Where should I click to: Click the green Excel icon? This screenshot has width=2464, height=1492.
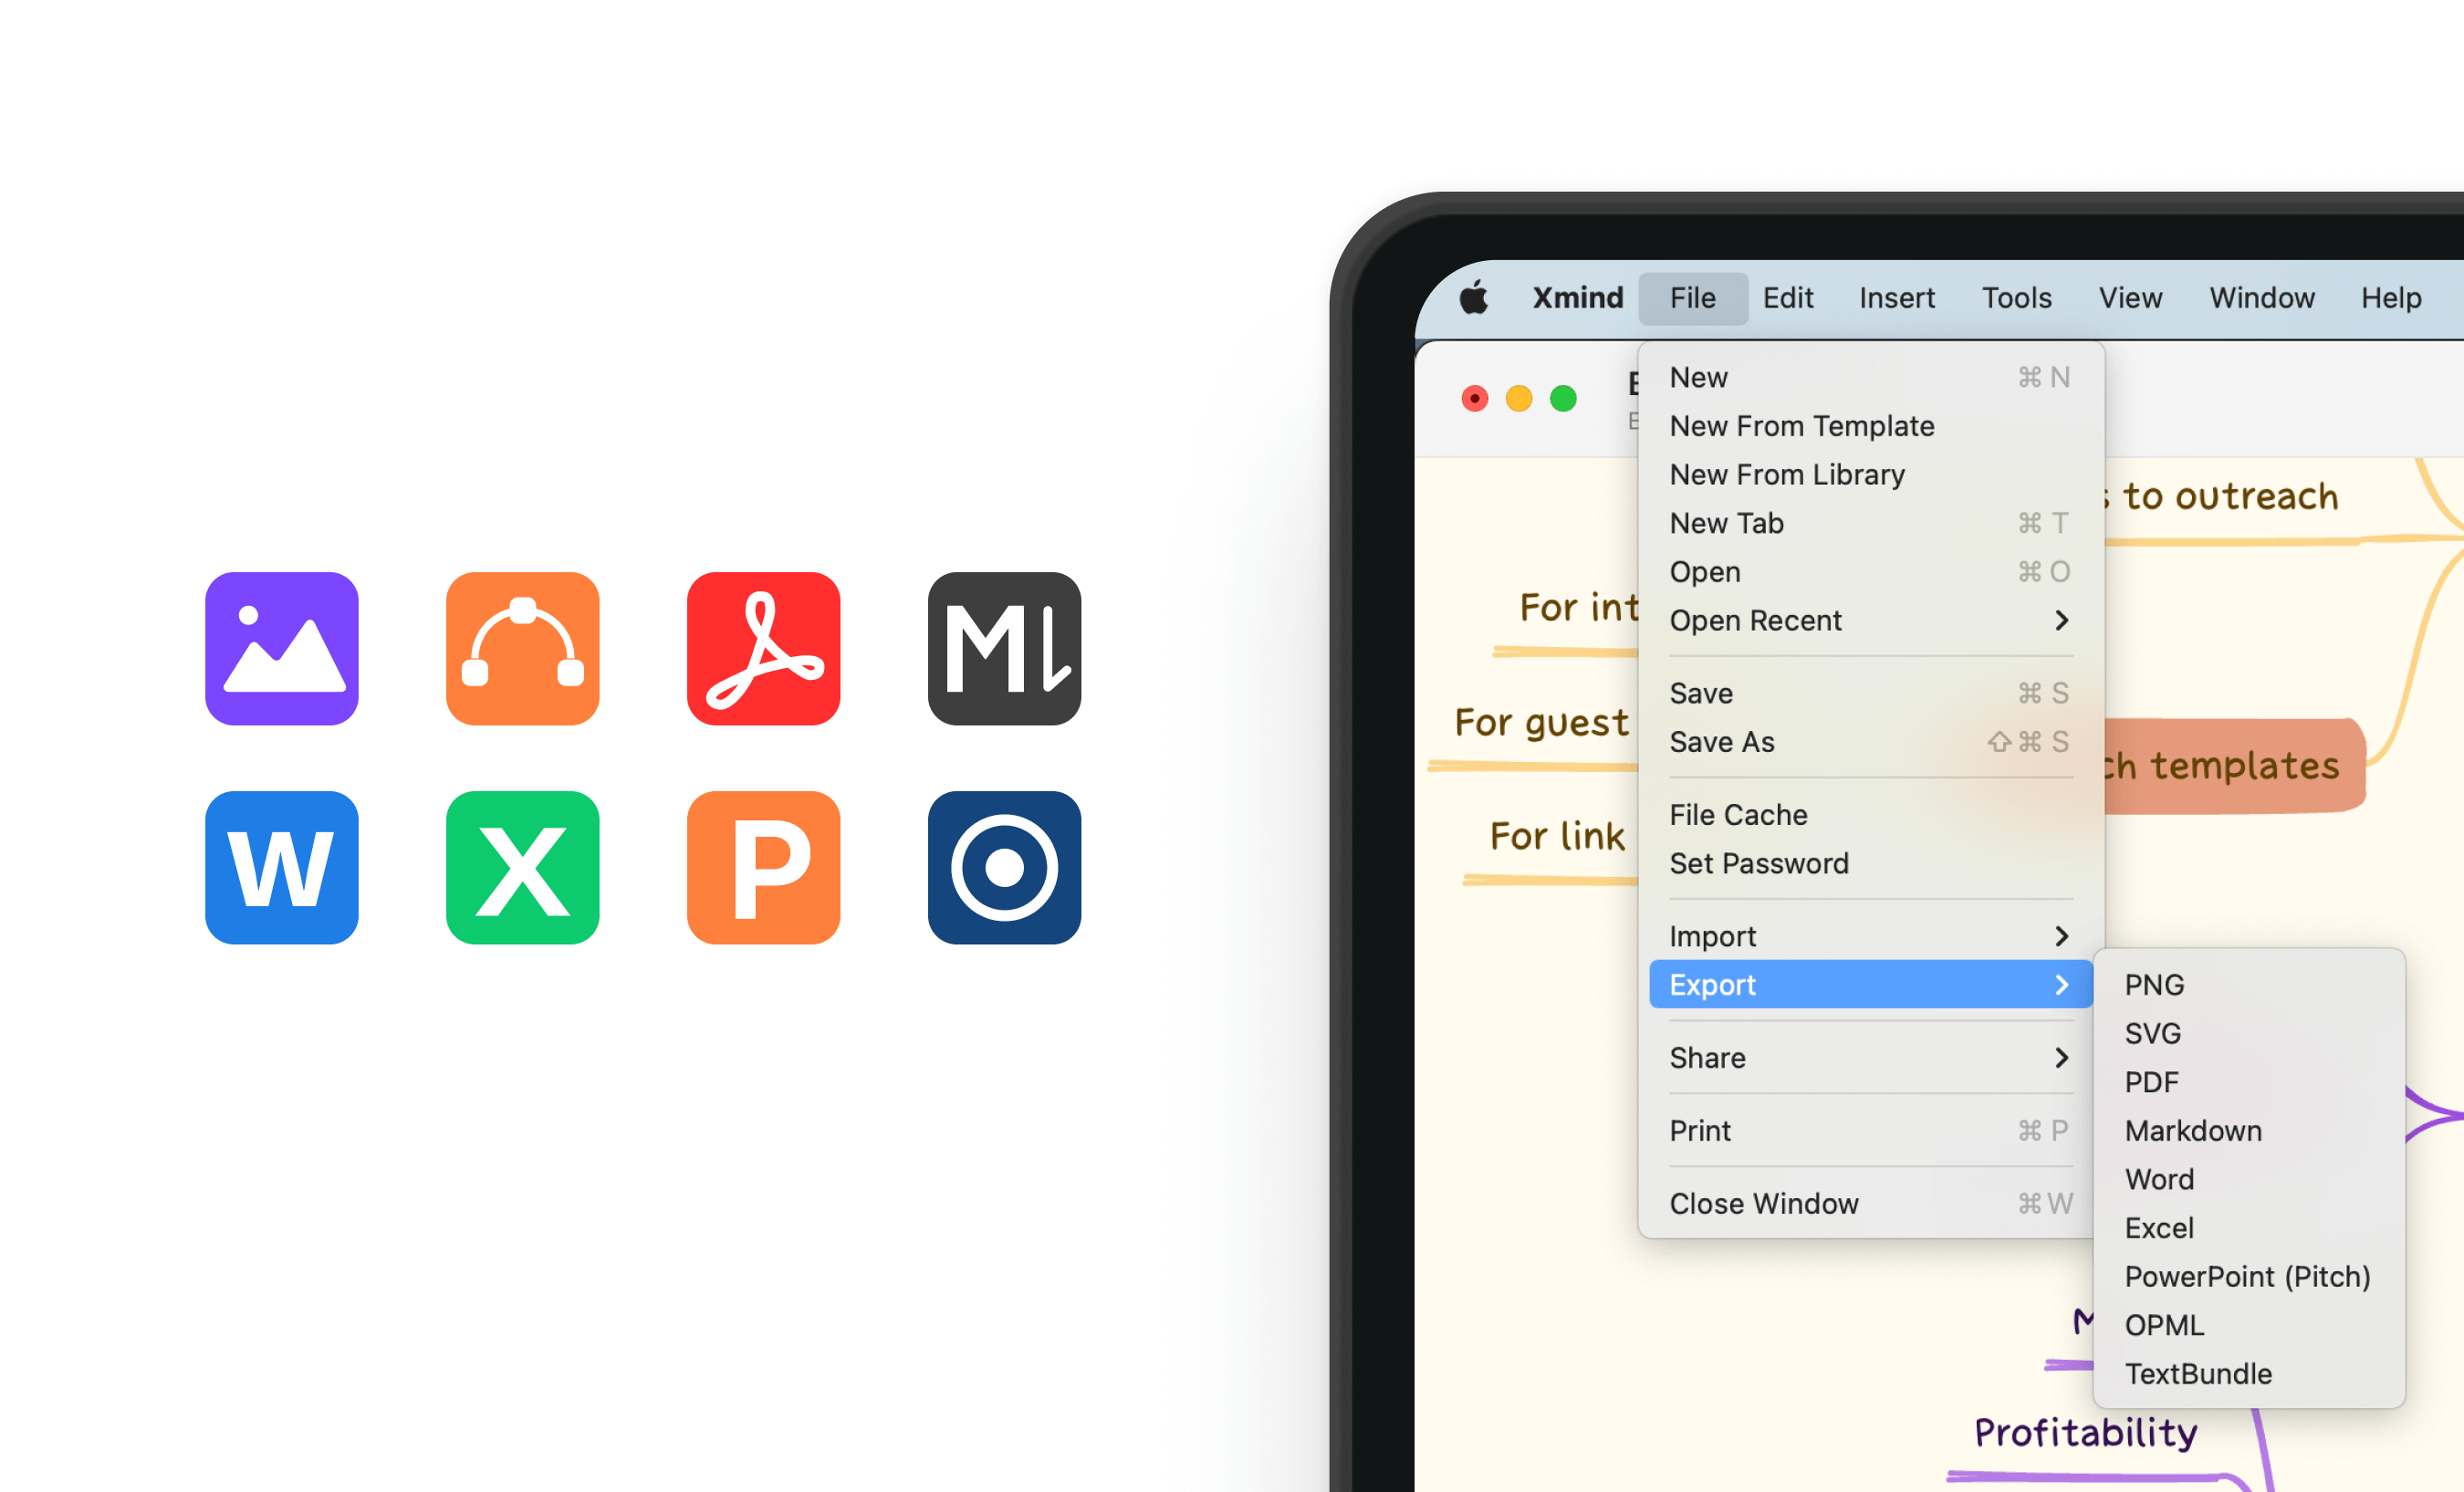(x=523, y=868)
